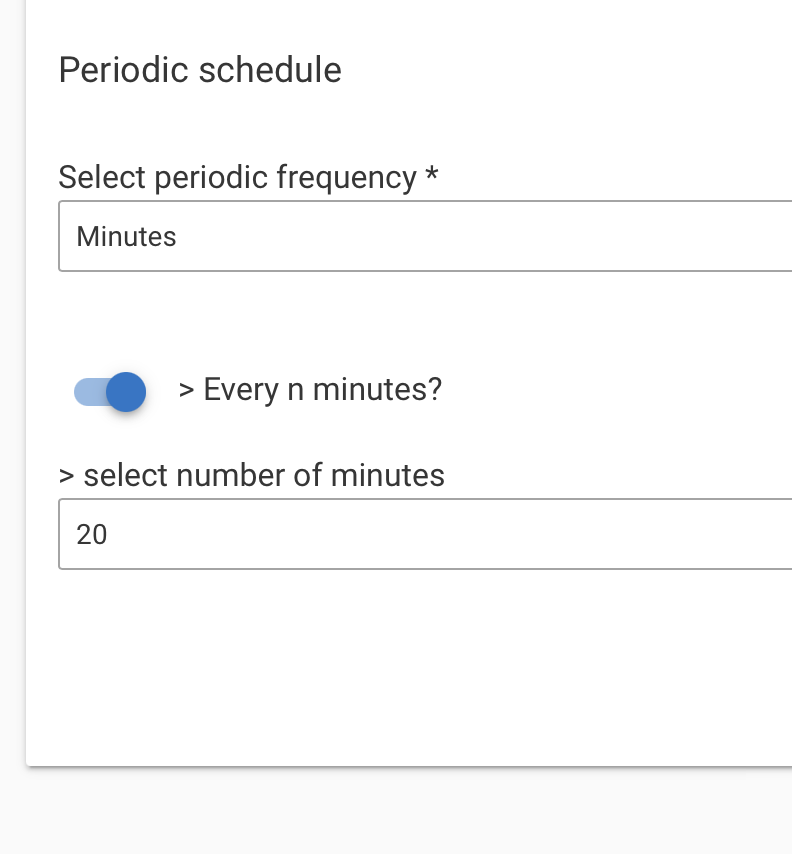Click the dark blue knob of the switch
Screen dimensions: 792x854
126,392
